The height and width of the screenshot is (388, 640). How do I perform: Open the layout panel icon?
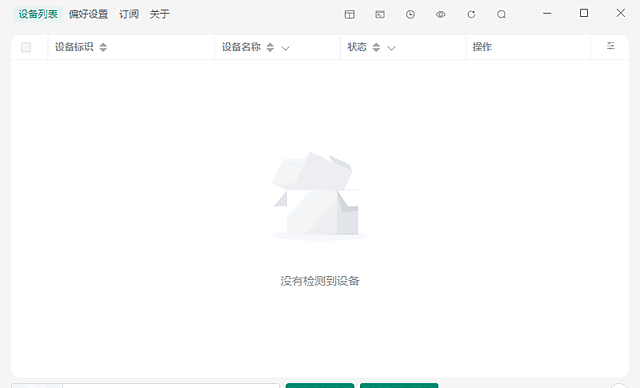[x=349, y=15]
